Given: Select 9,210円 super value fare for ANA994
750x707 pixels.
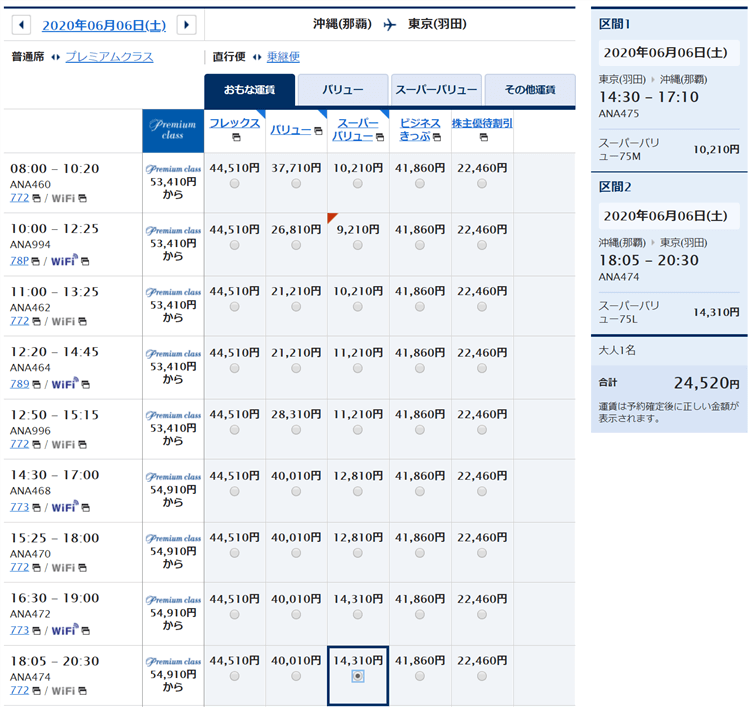Looking at the screenshot, I should tap(357, 245).
